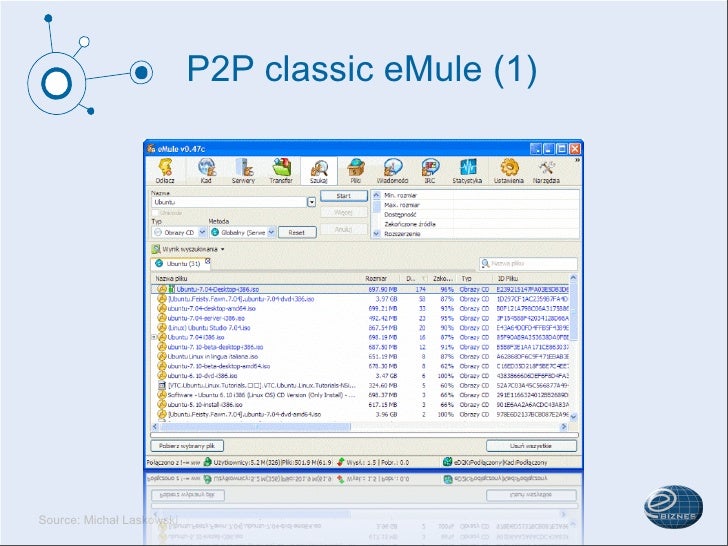728x546 pixels.
Task: Open the Transfer panel
Action: [281, 168]
